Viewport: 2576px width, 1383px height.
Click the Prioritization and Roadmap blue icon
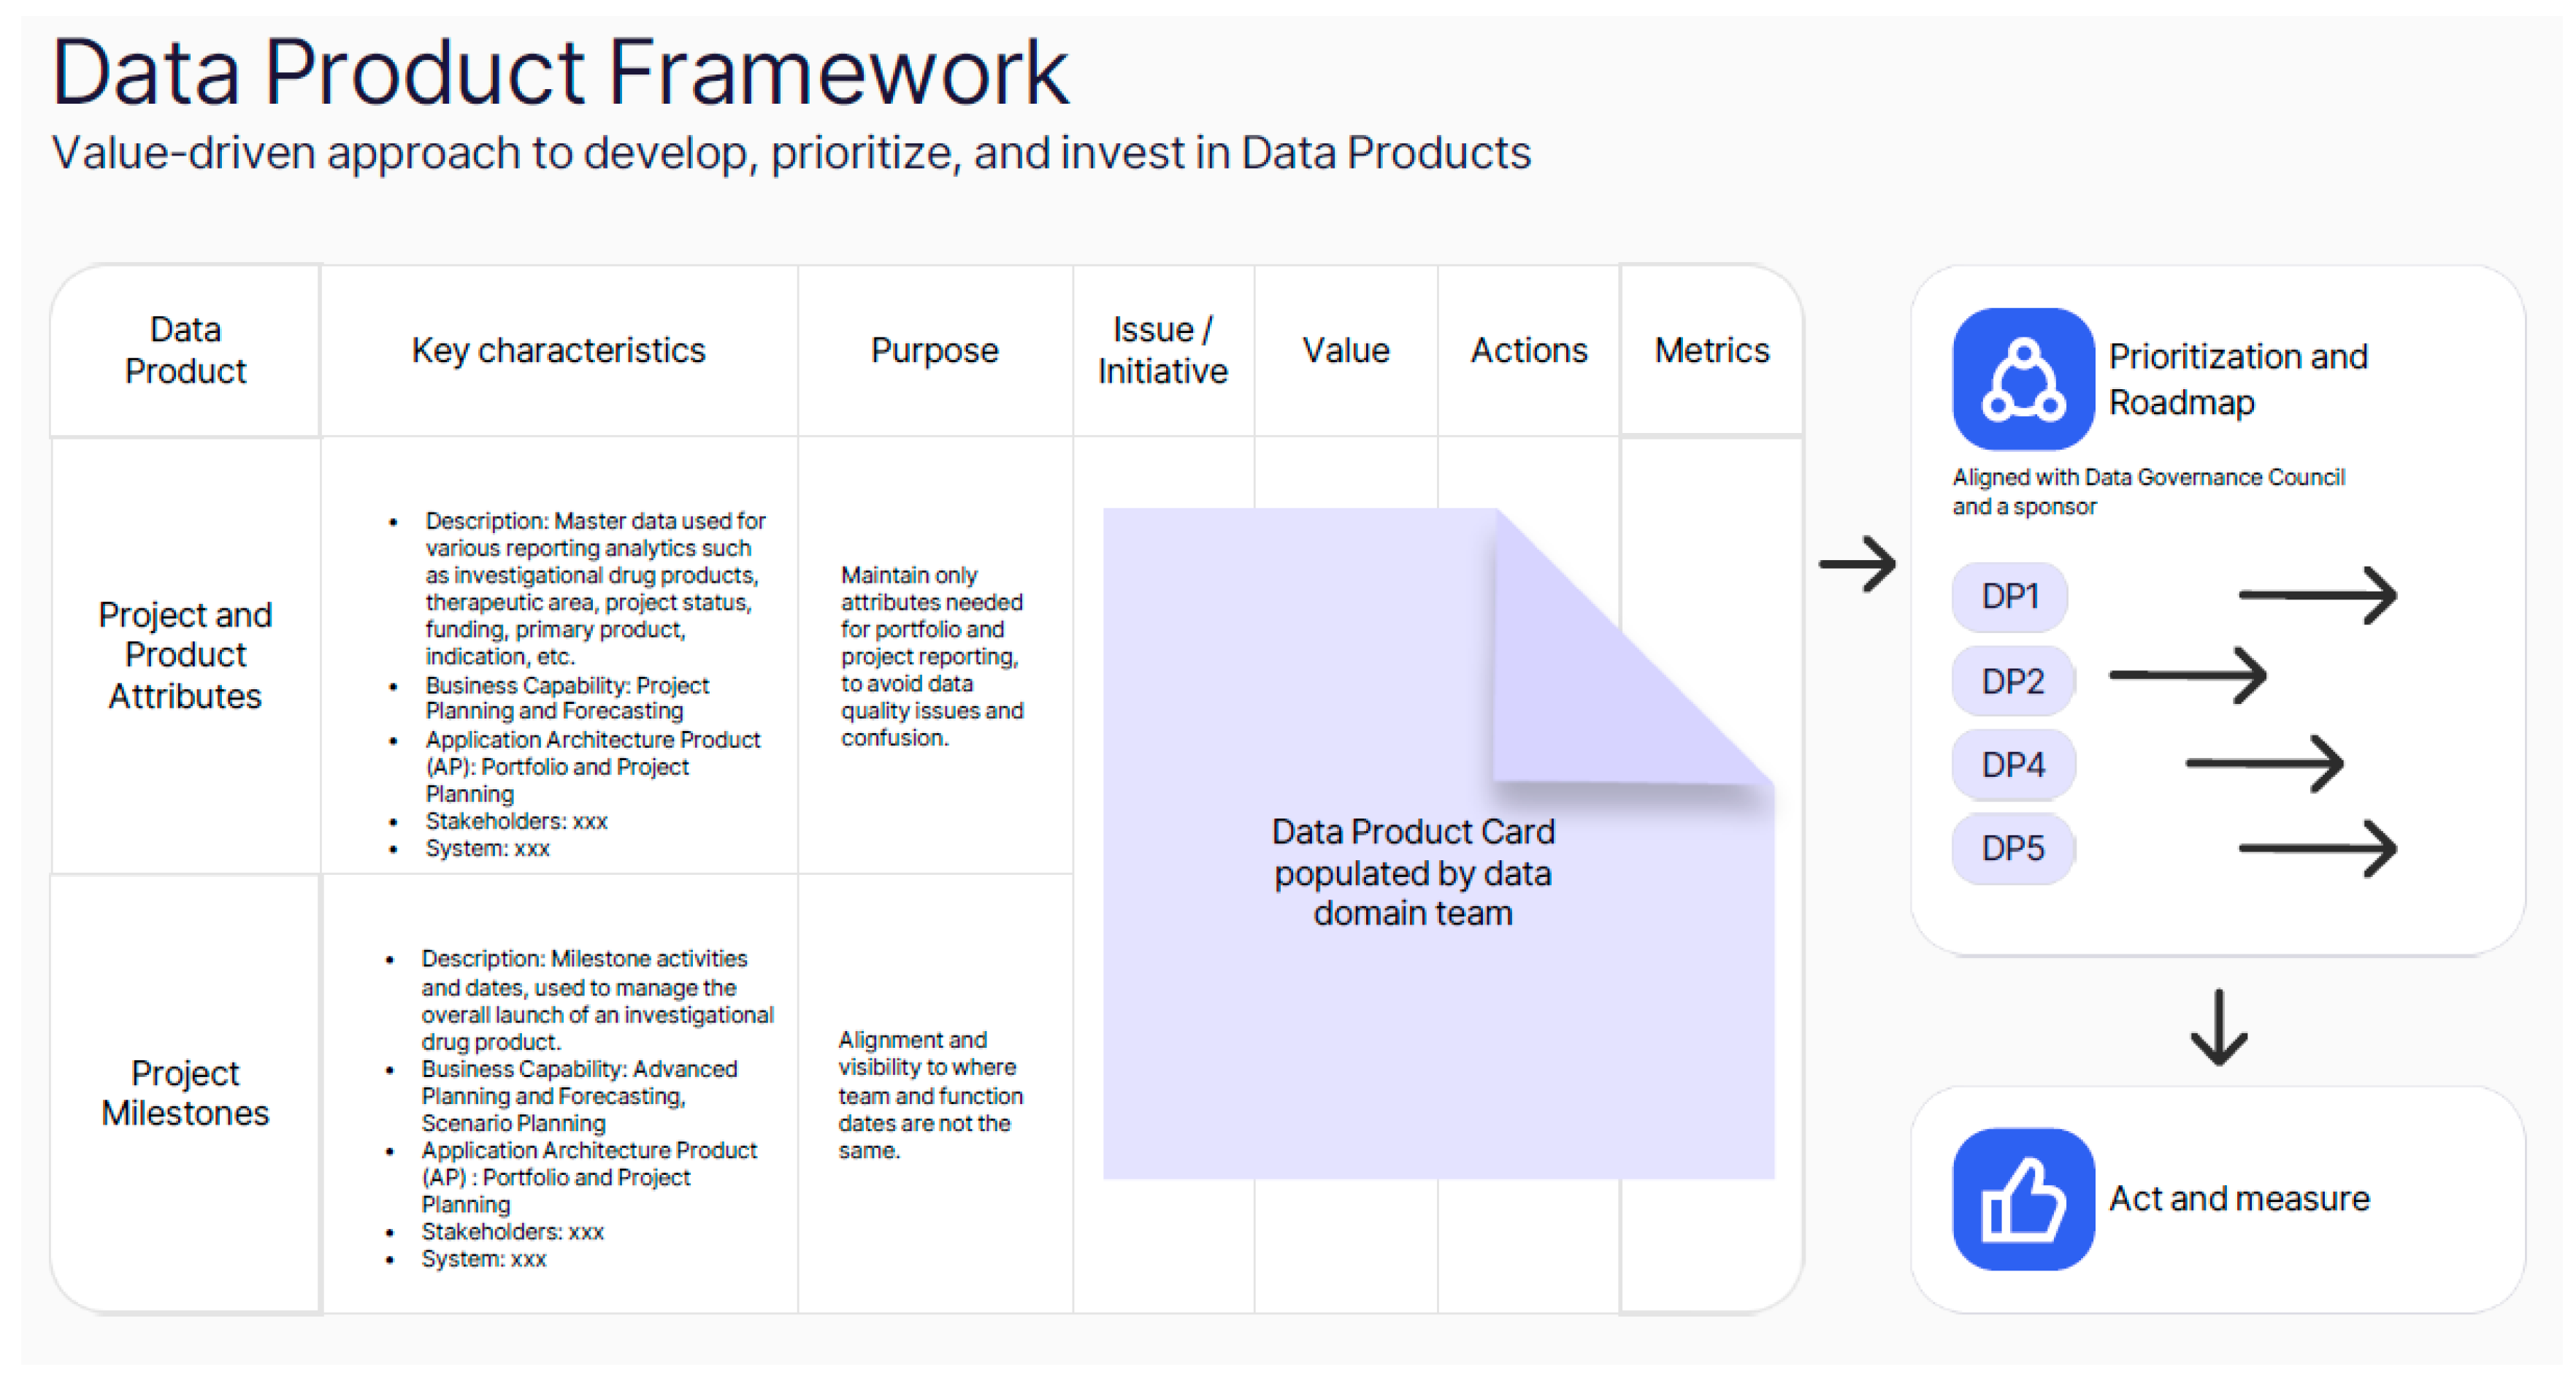pyautogui.click(x=2022, y=379)
